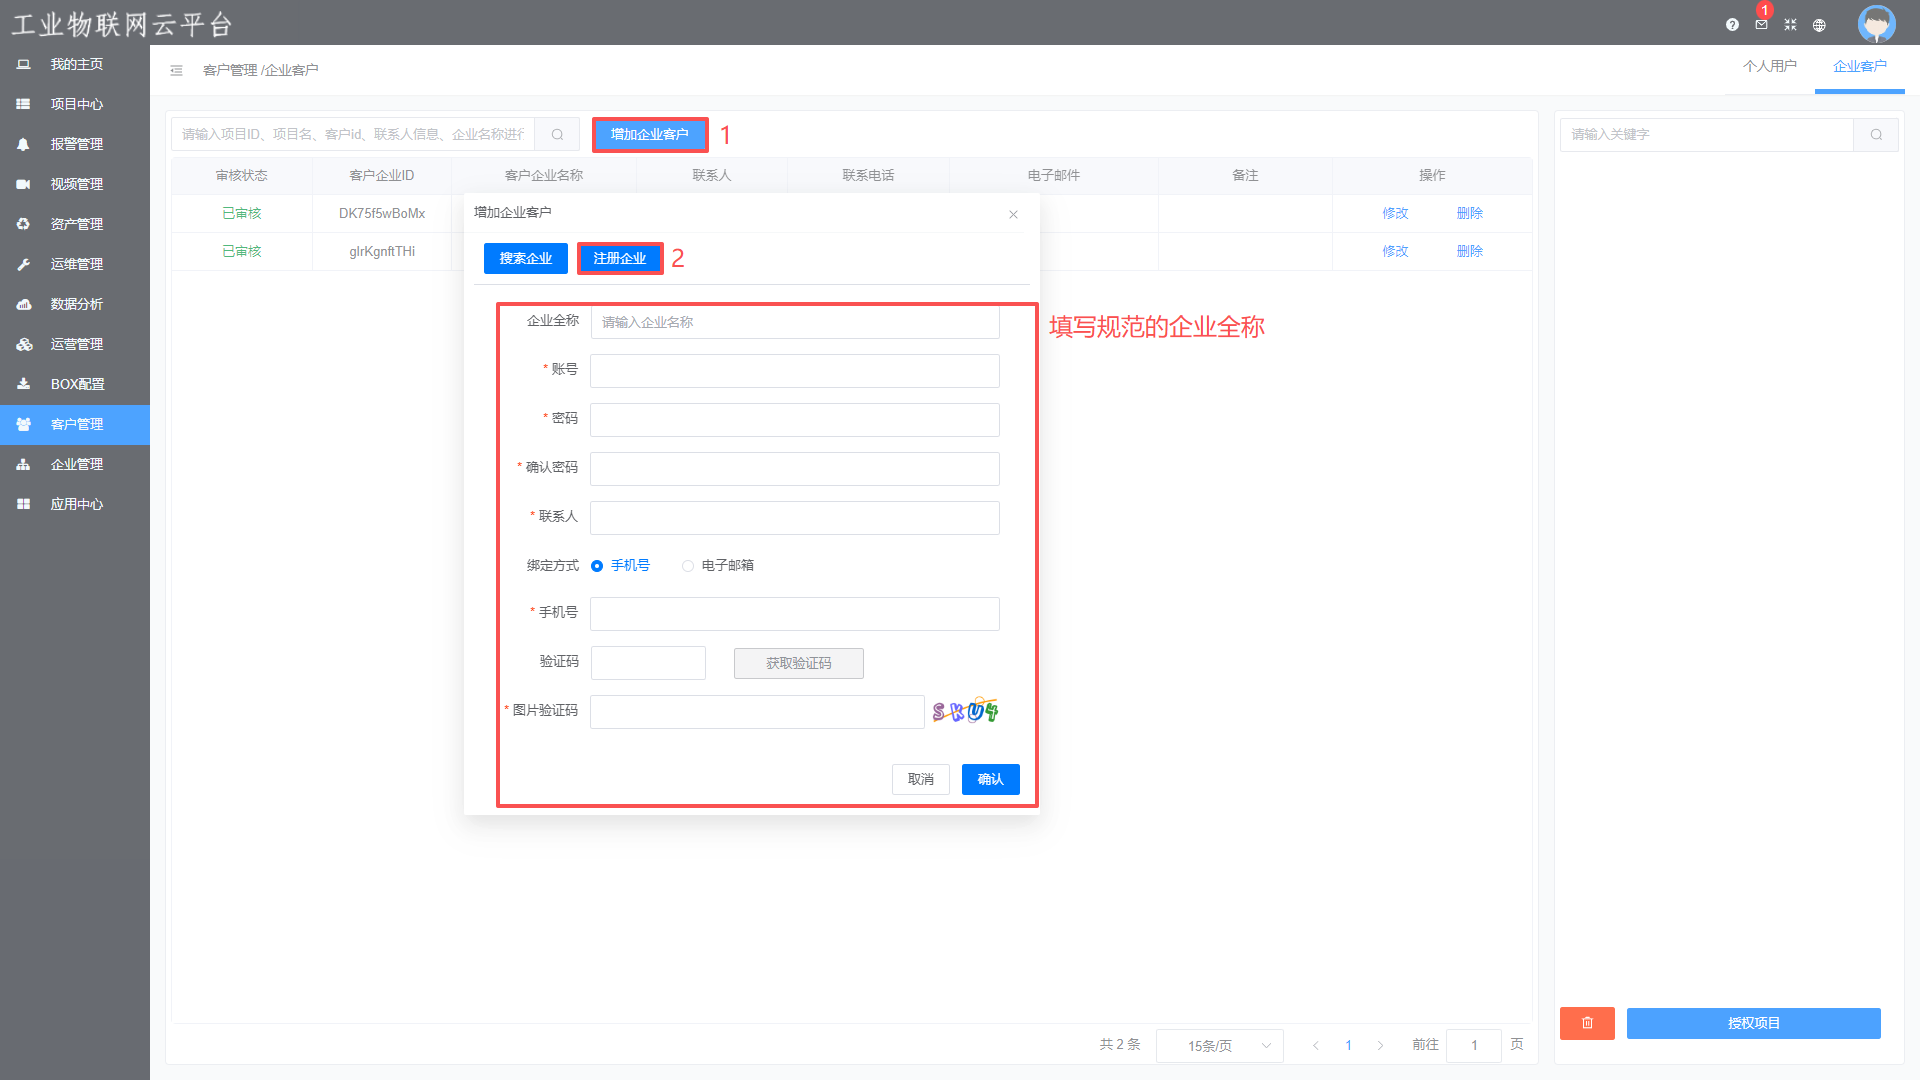The height and width of the screenshot is (1080, 1920).
Task: Select the 电子邮箱 binding radio button
Action: (x=688, y=566)
